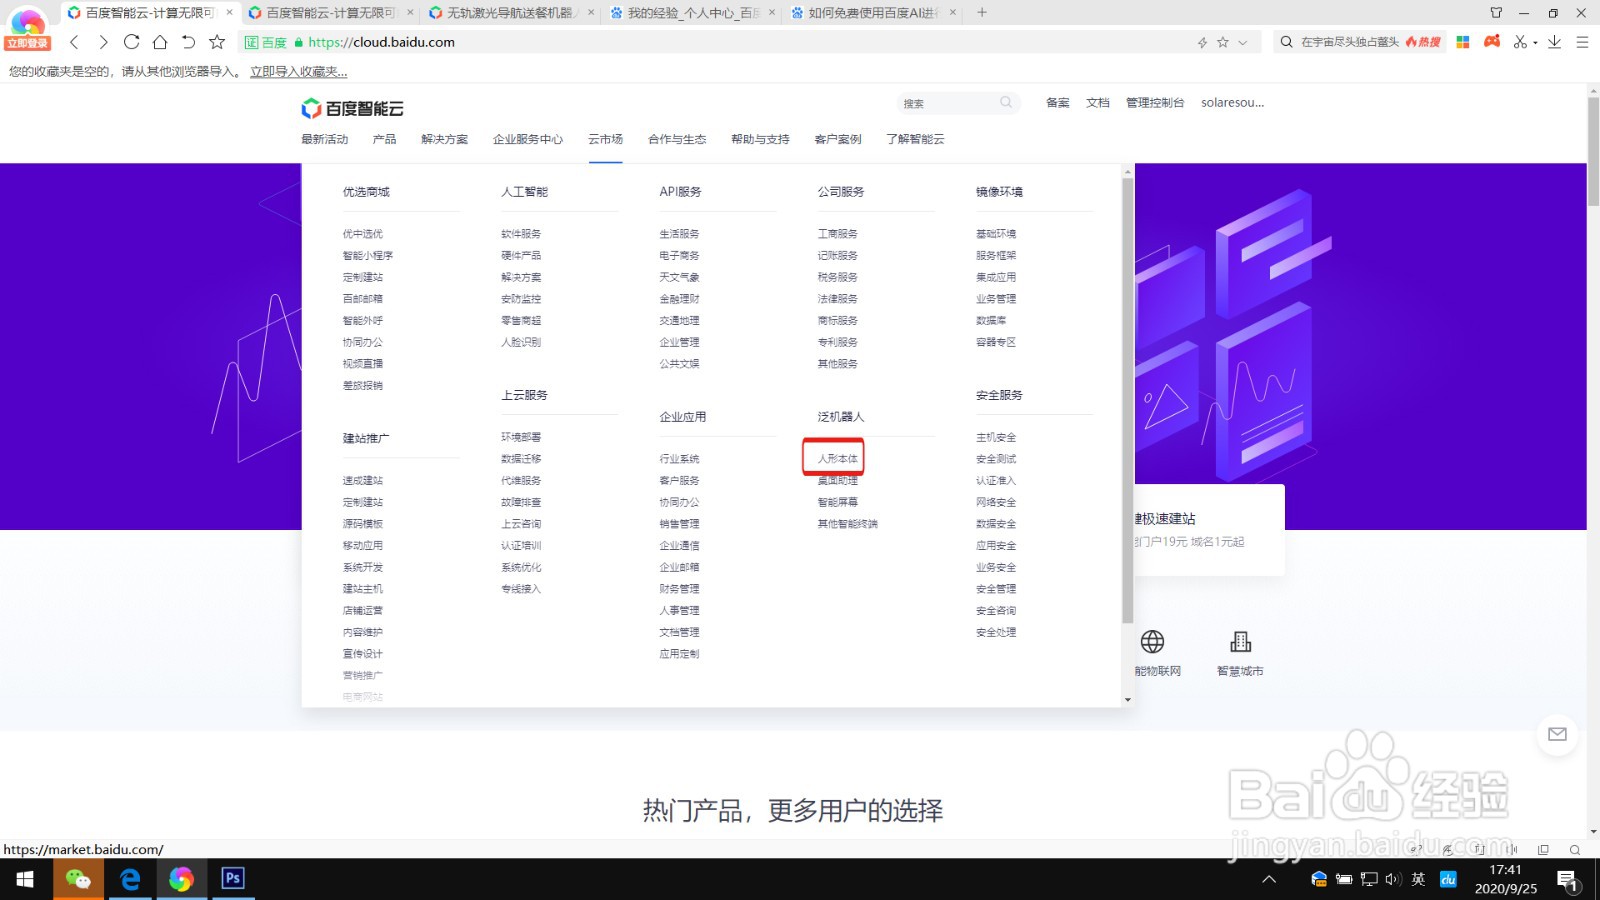Viewport: 1600px width, 900px height.
Task: Switch to 我的经验_个人中心 tab
Action: (692, 13)
